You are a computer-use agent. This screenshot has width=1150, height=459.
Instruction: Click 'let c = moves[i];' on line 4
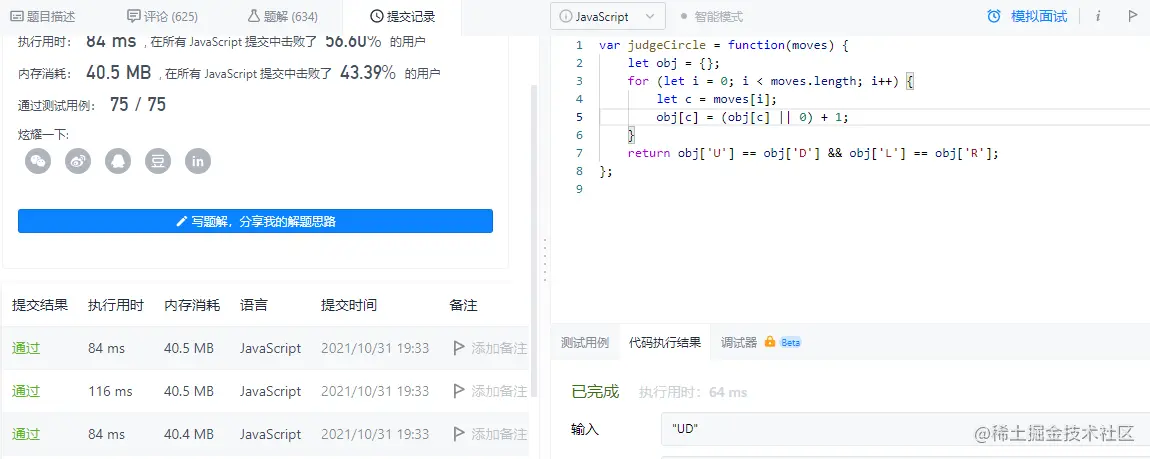click(716, 99)
